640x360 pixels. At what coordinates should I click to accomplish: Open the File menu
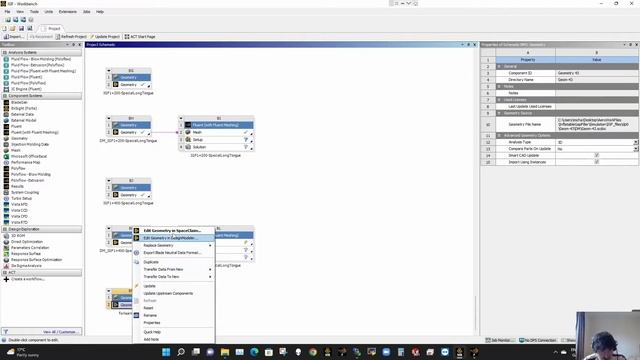(x=7, y=12)
